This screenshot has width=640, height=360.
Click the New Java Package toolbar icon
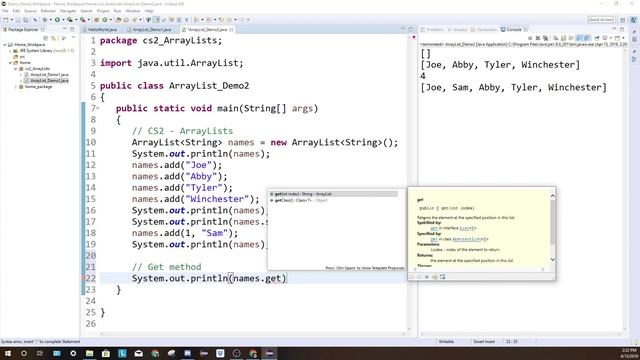tap(97, 20)
